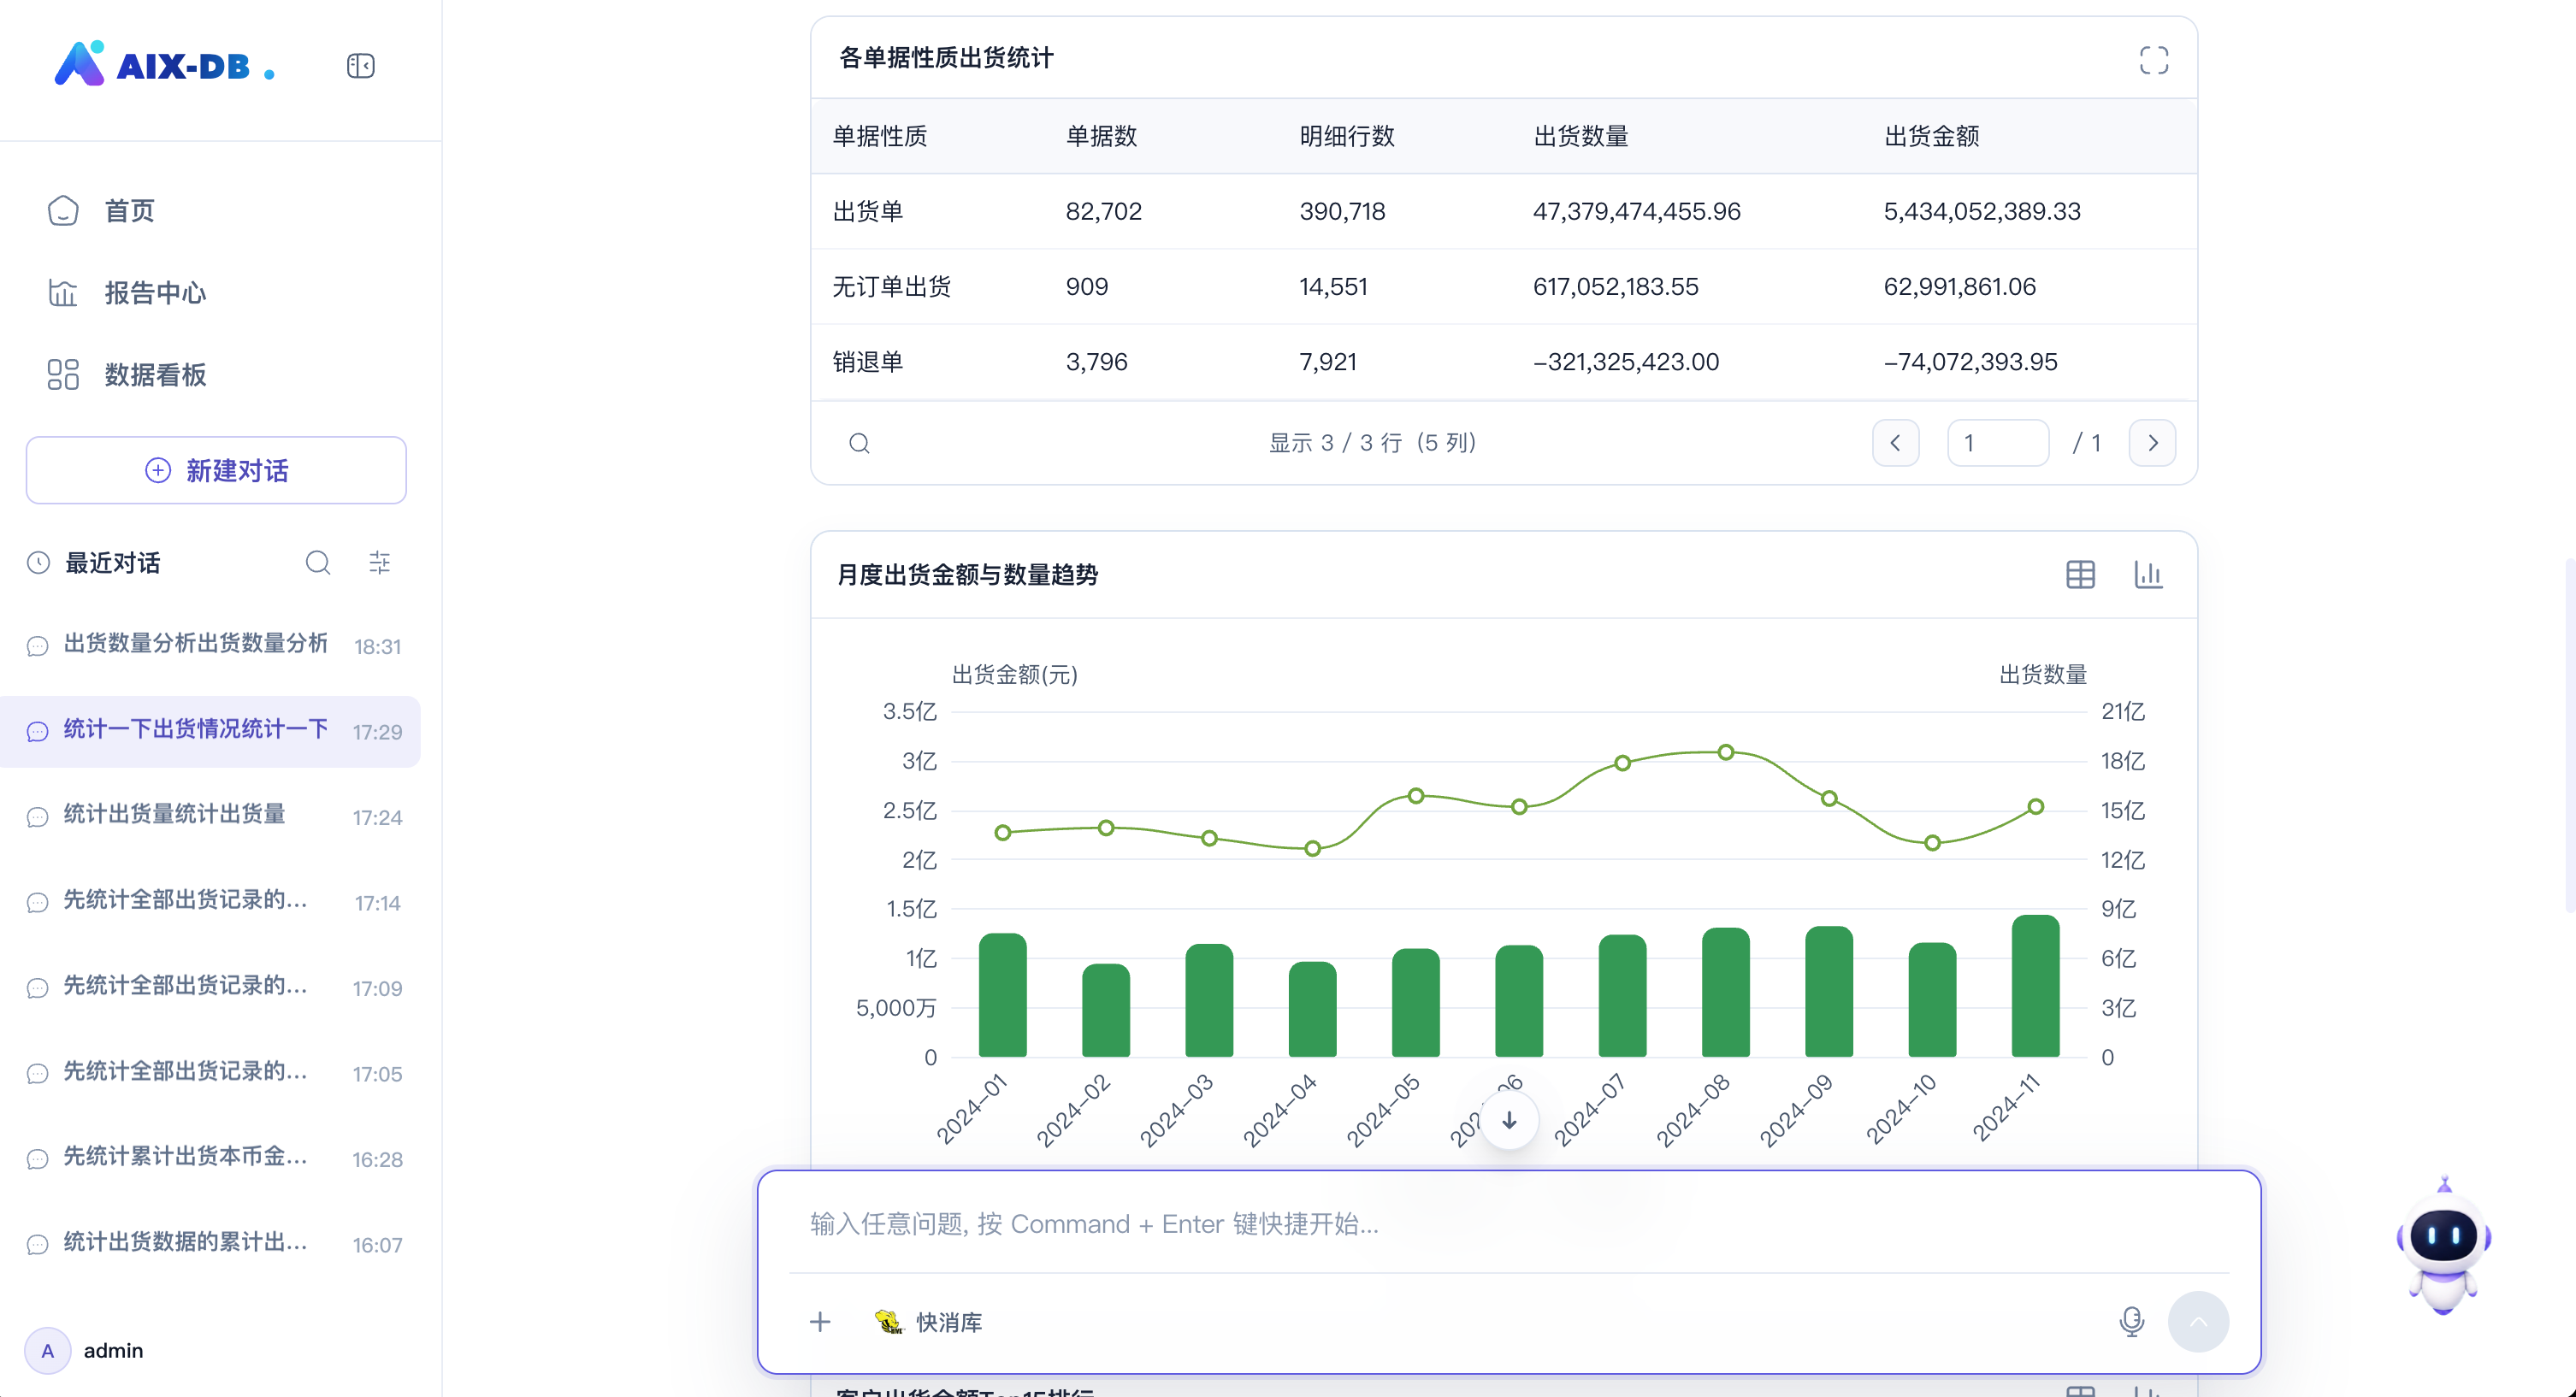Sort by 出货金额 column header
The height and width of the screenshot is (1397, 2576).
[x=1931, y=136]
